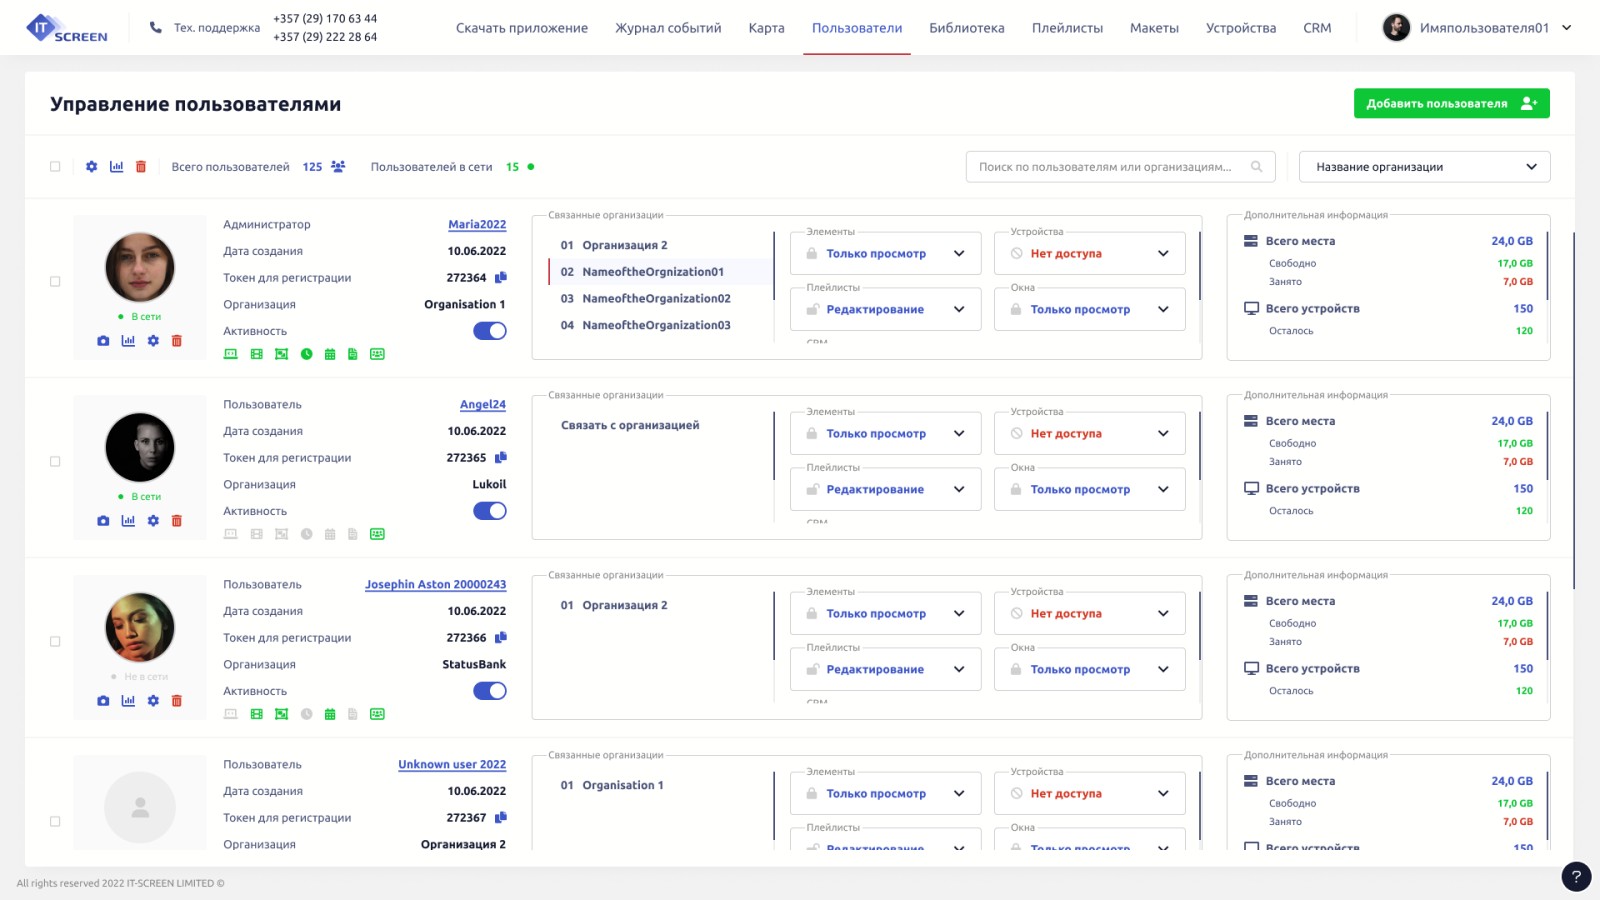Open the Unknown user 2022 profile link
The height and width of the screenshot is (900, 1600).
click(x=452, y=765)
